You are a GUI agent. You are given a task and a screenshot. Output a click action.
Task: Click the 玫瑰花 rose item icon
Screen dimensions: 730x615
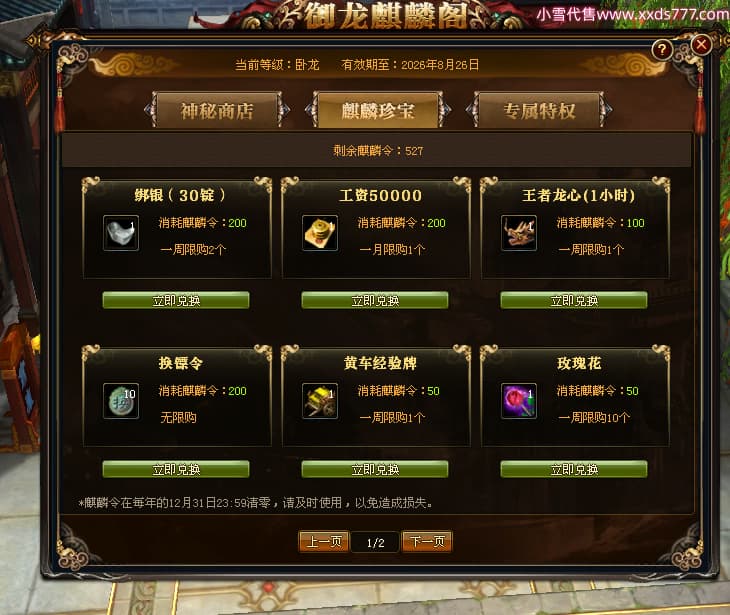coord(519,401)
